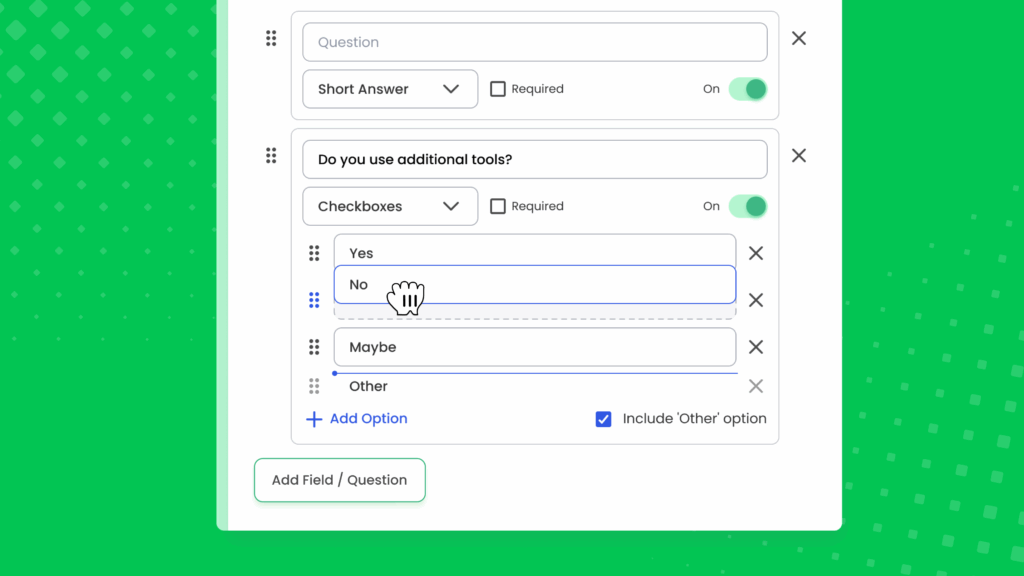Click the drag handle for 'Do you use additional tools?'

point(271,155)
